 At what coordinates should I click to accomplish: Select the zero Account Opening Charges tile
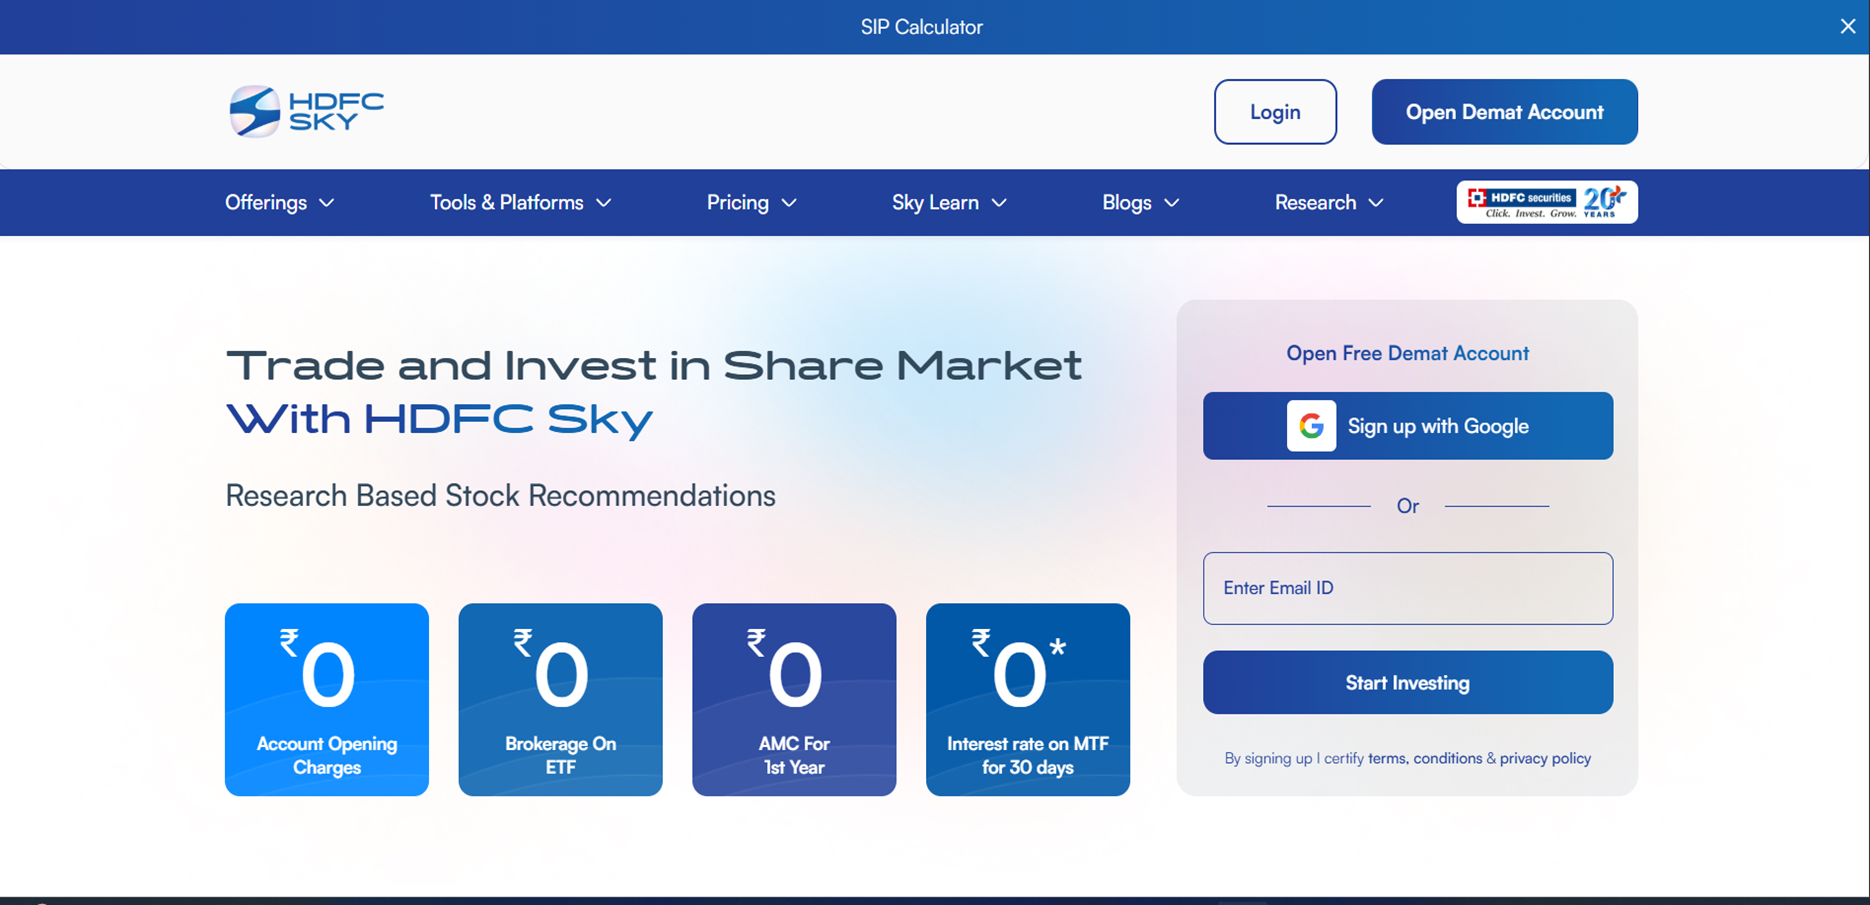pos(327,699)
